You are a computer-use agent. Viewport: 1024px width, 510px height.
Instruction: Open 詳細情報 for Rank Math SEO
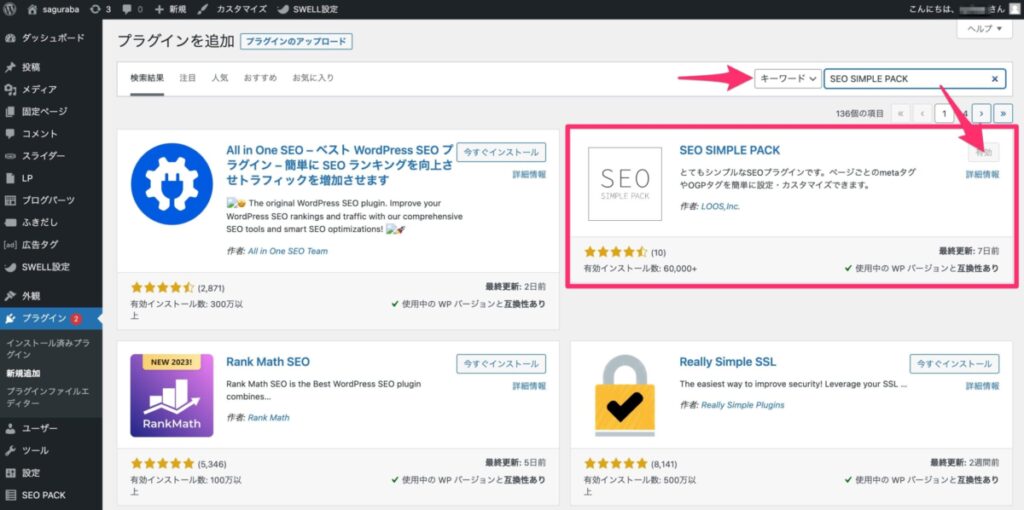pyautogui.click(x=529, y=386)
